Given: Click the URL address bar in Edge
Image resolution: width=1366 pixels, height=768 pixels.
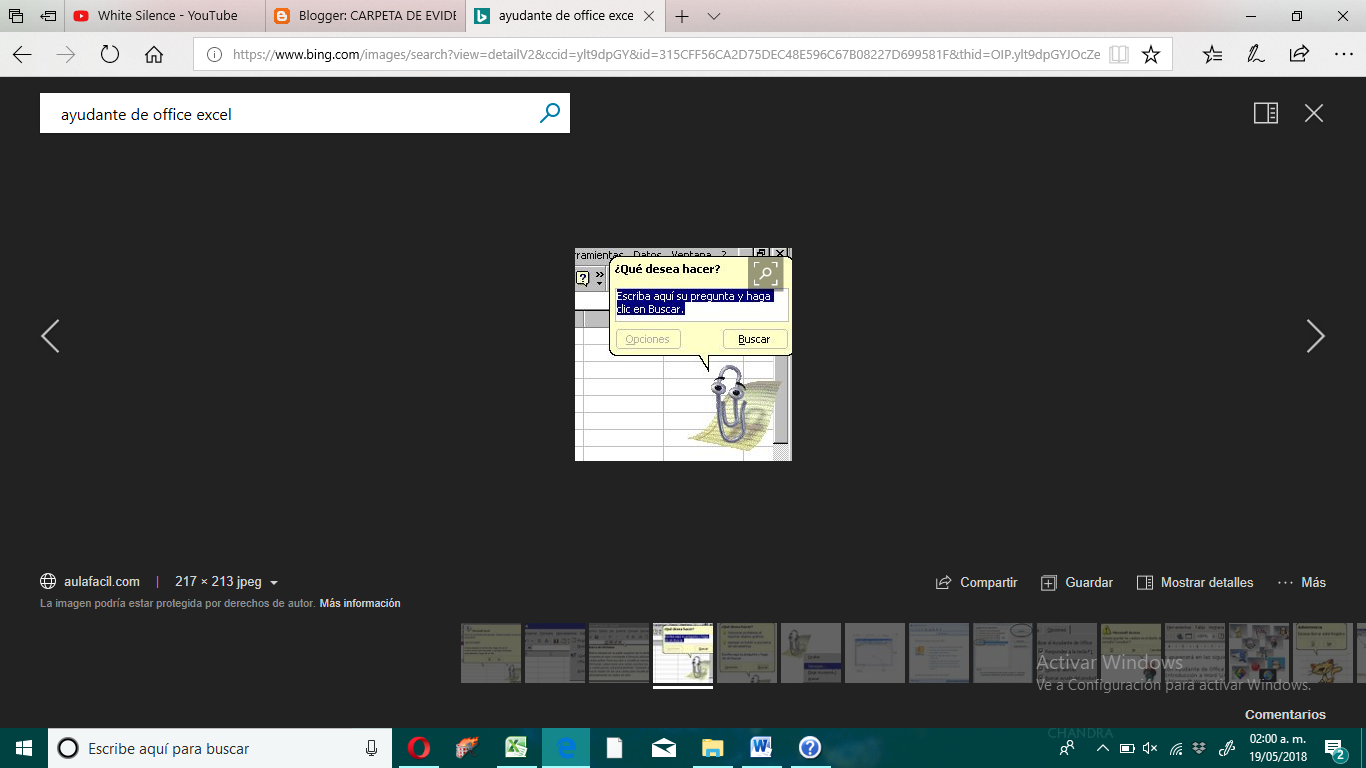Looking at the screenshot, I should 666,55.
